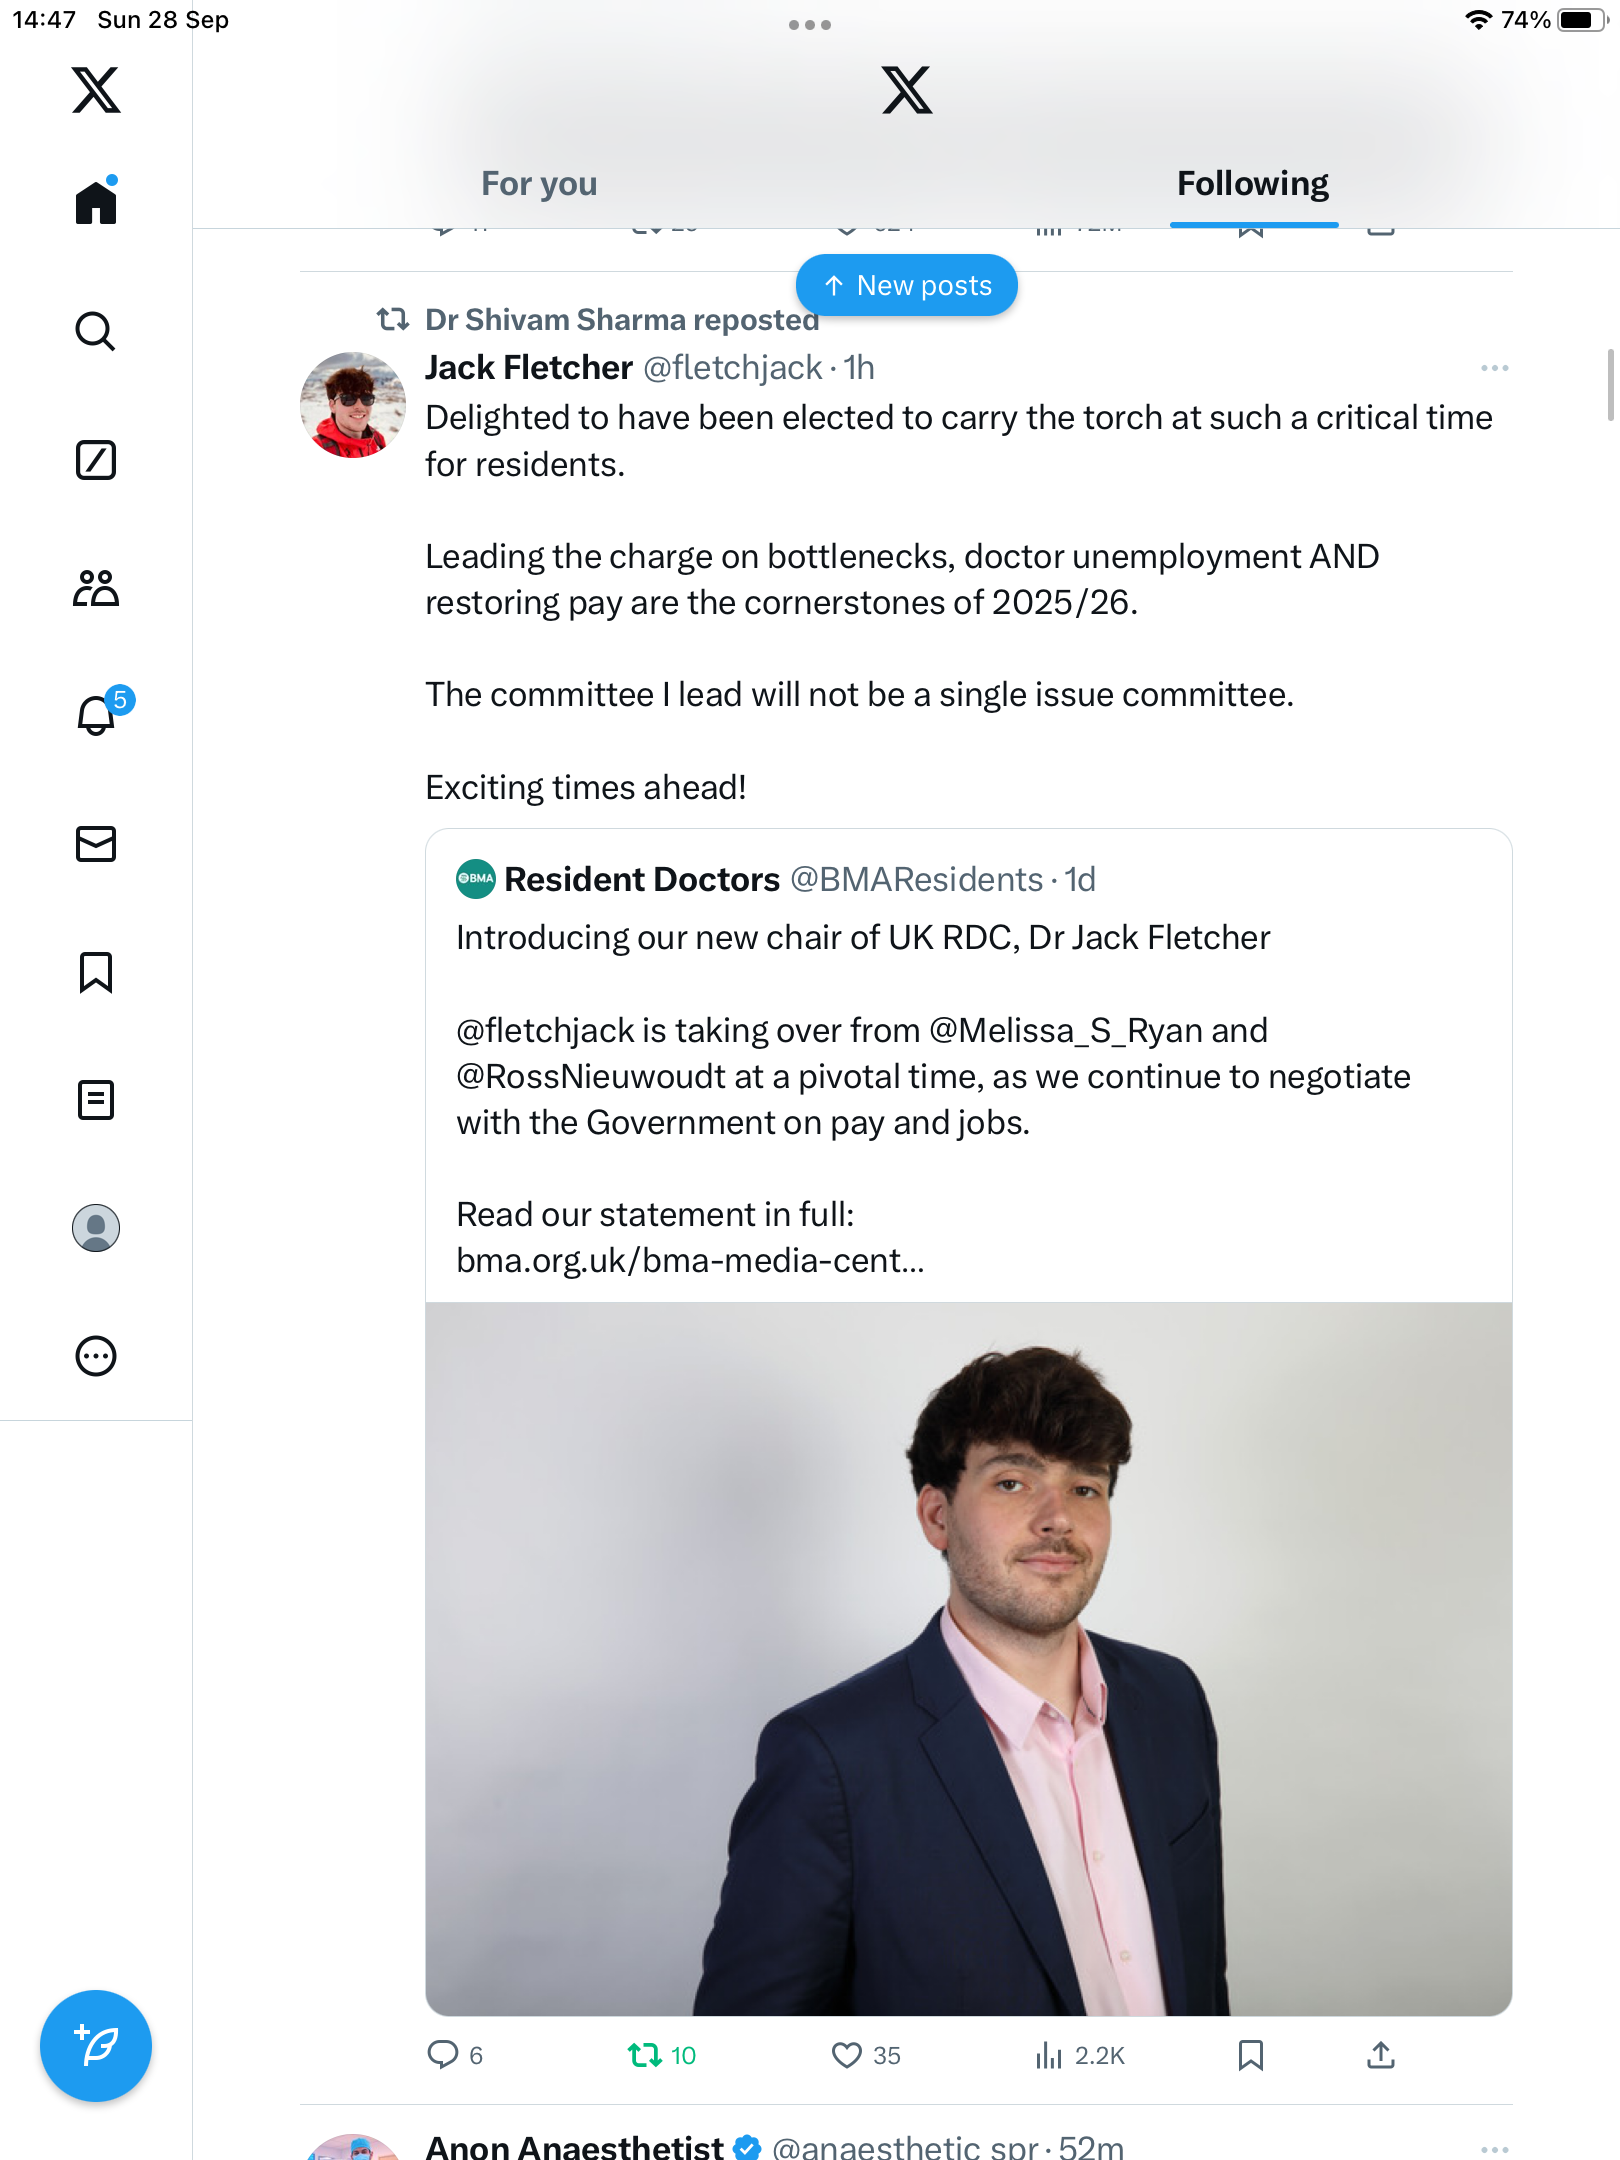Bookmark Jack Fletcher's post
1620x2160 pixels.
pos(1250,2056)
